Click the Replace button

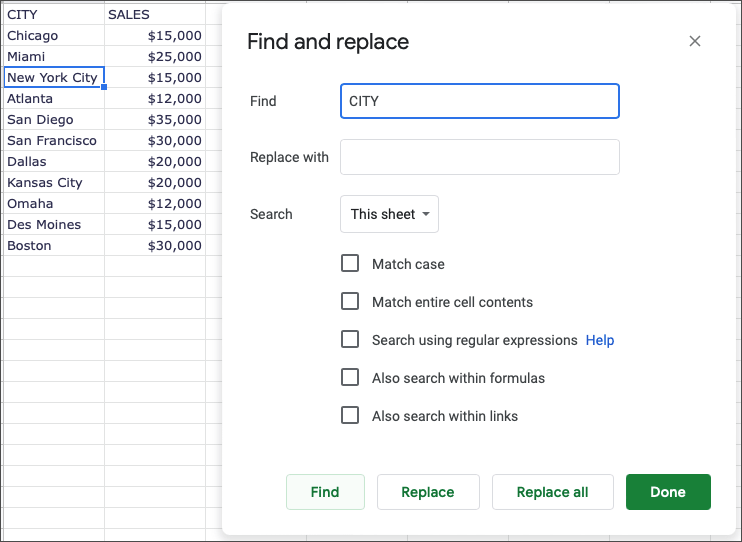[x=428, y=492]
